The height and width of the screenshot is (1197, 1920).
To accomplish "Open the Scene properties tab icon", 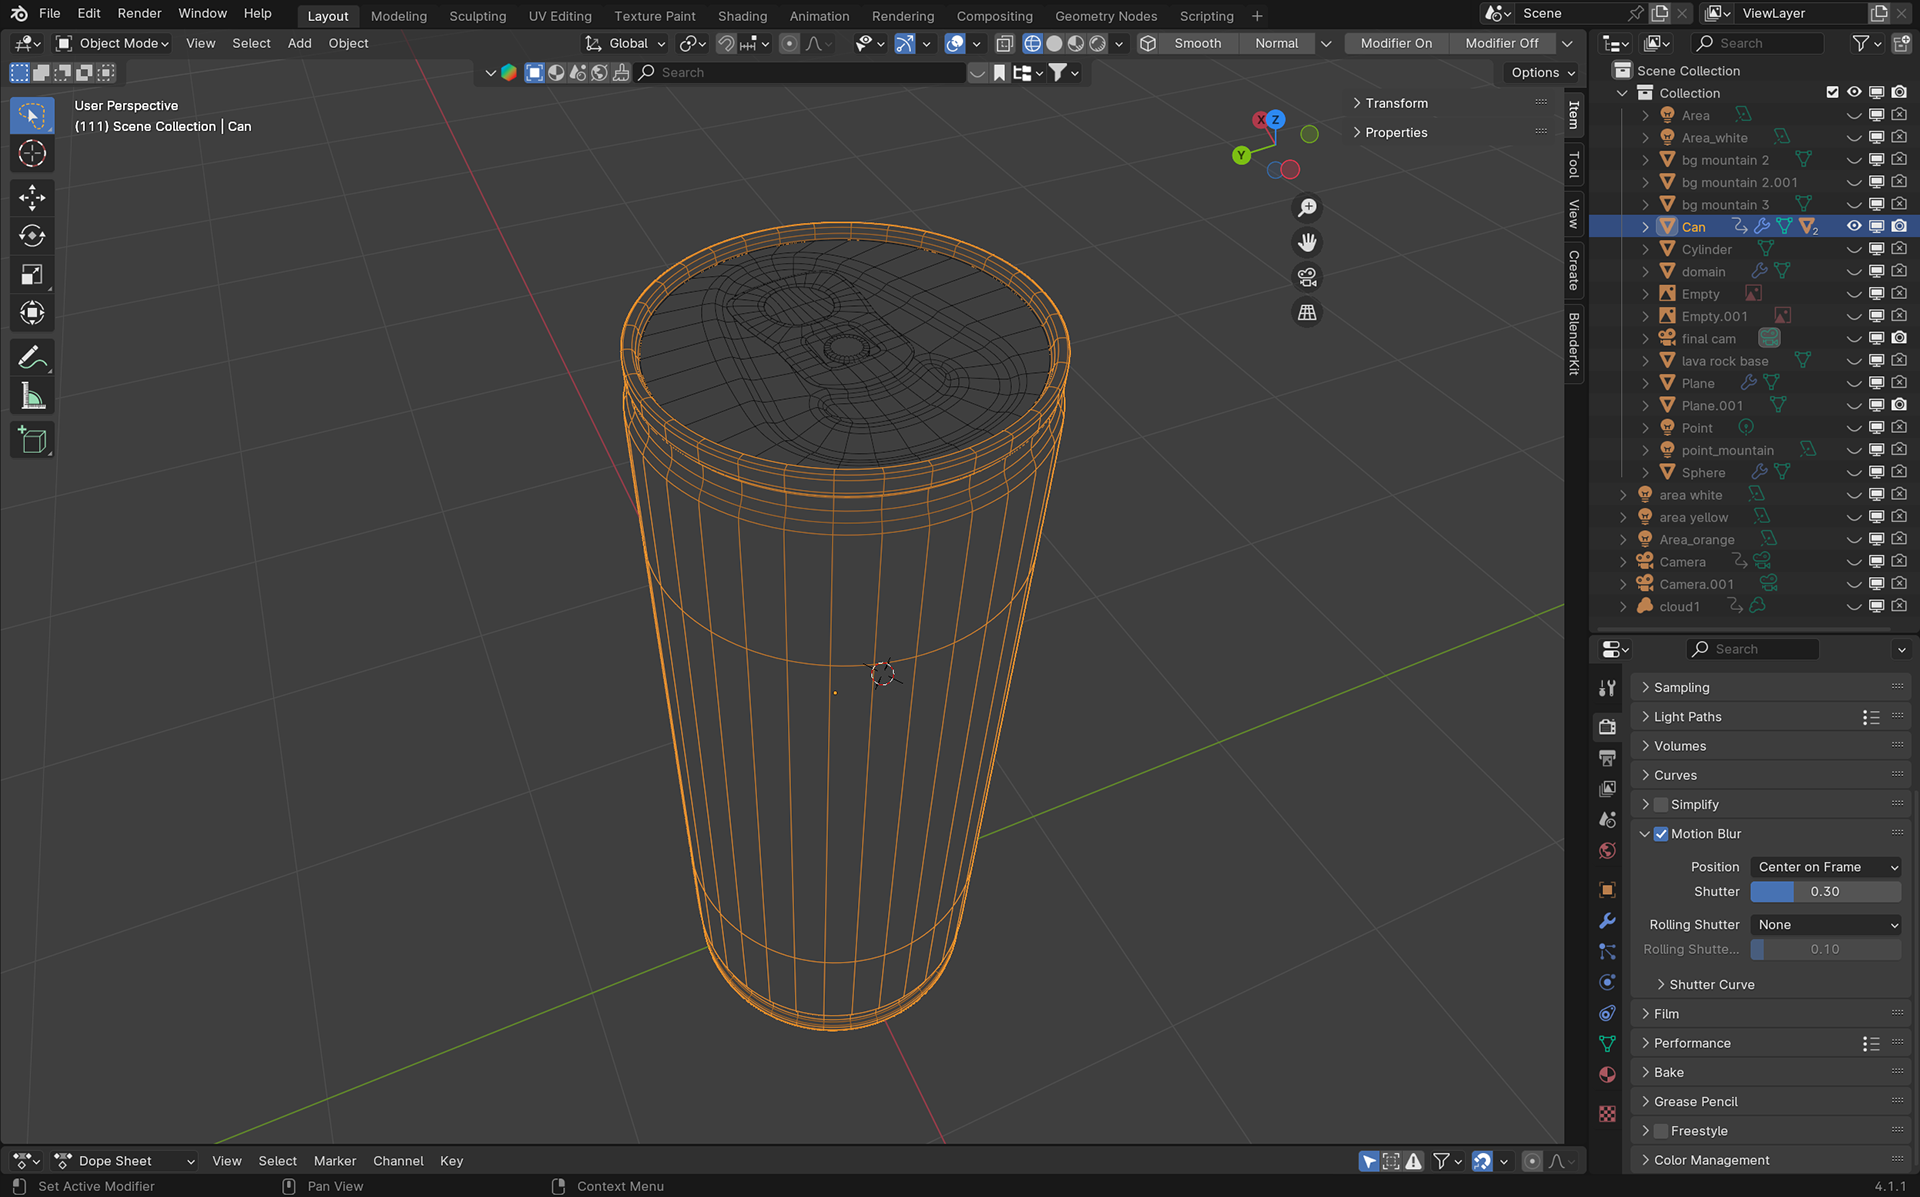I will tap(1607, 819).
